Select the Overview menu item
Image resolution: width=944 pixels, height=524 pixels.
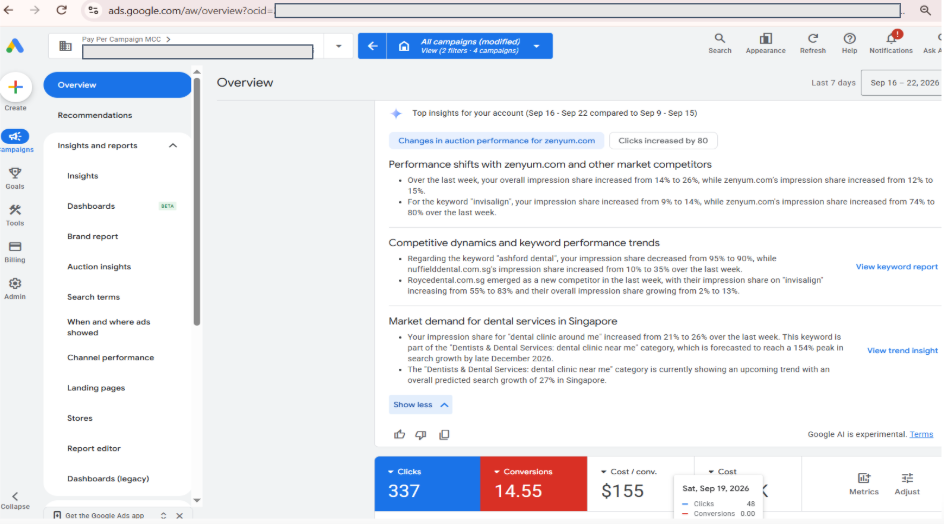click(117, 85)
